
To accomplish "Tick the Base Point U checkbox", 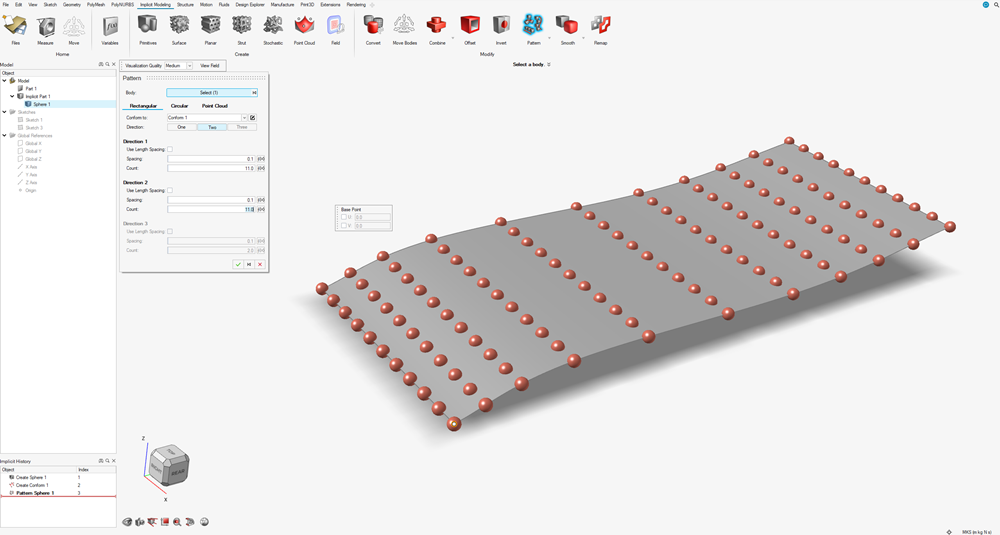I will point(345,217).
